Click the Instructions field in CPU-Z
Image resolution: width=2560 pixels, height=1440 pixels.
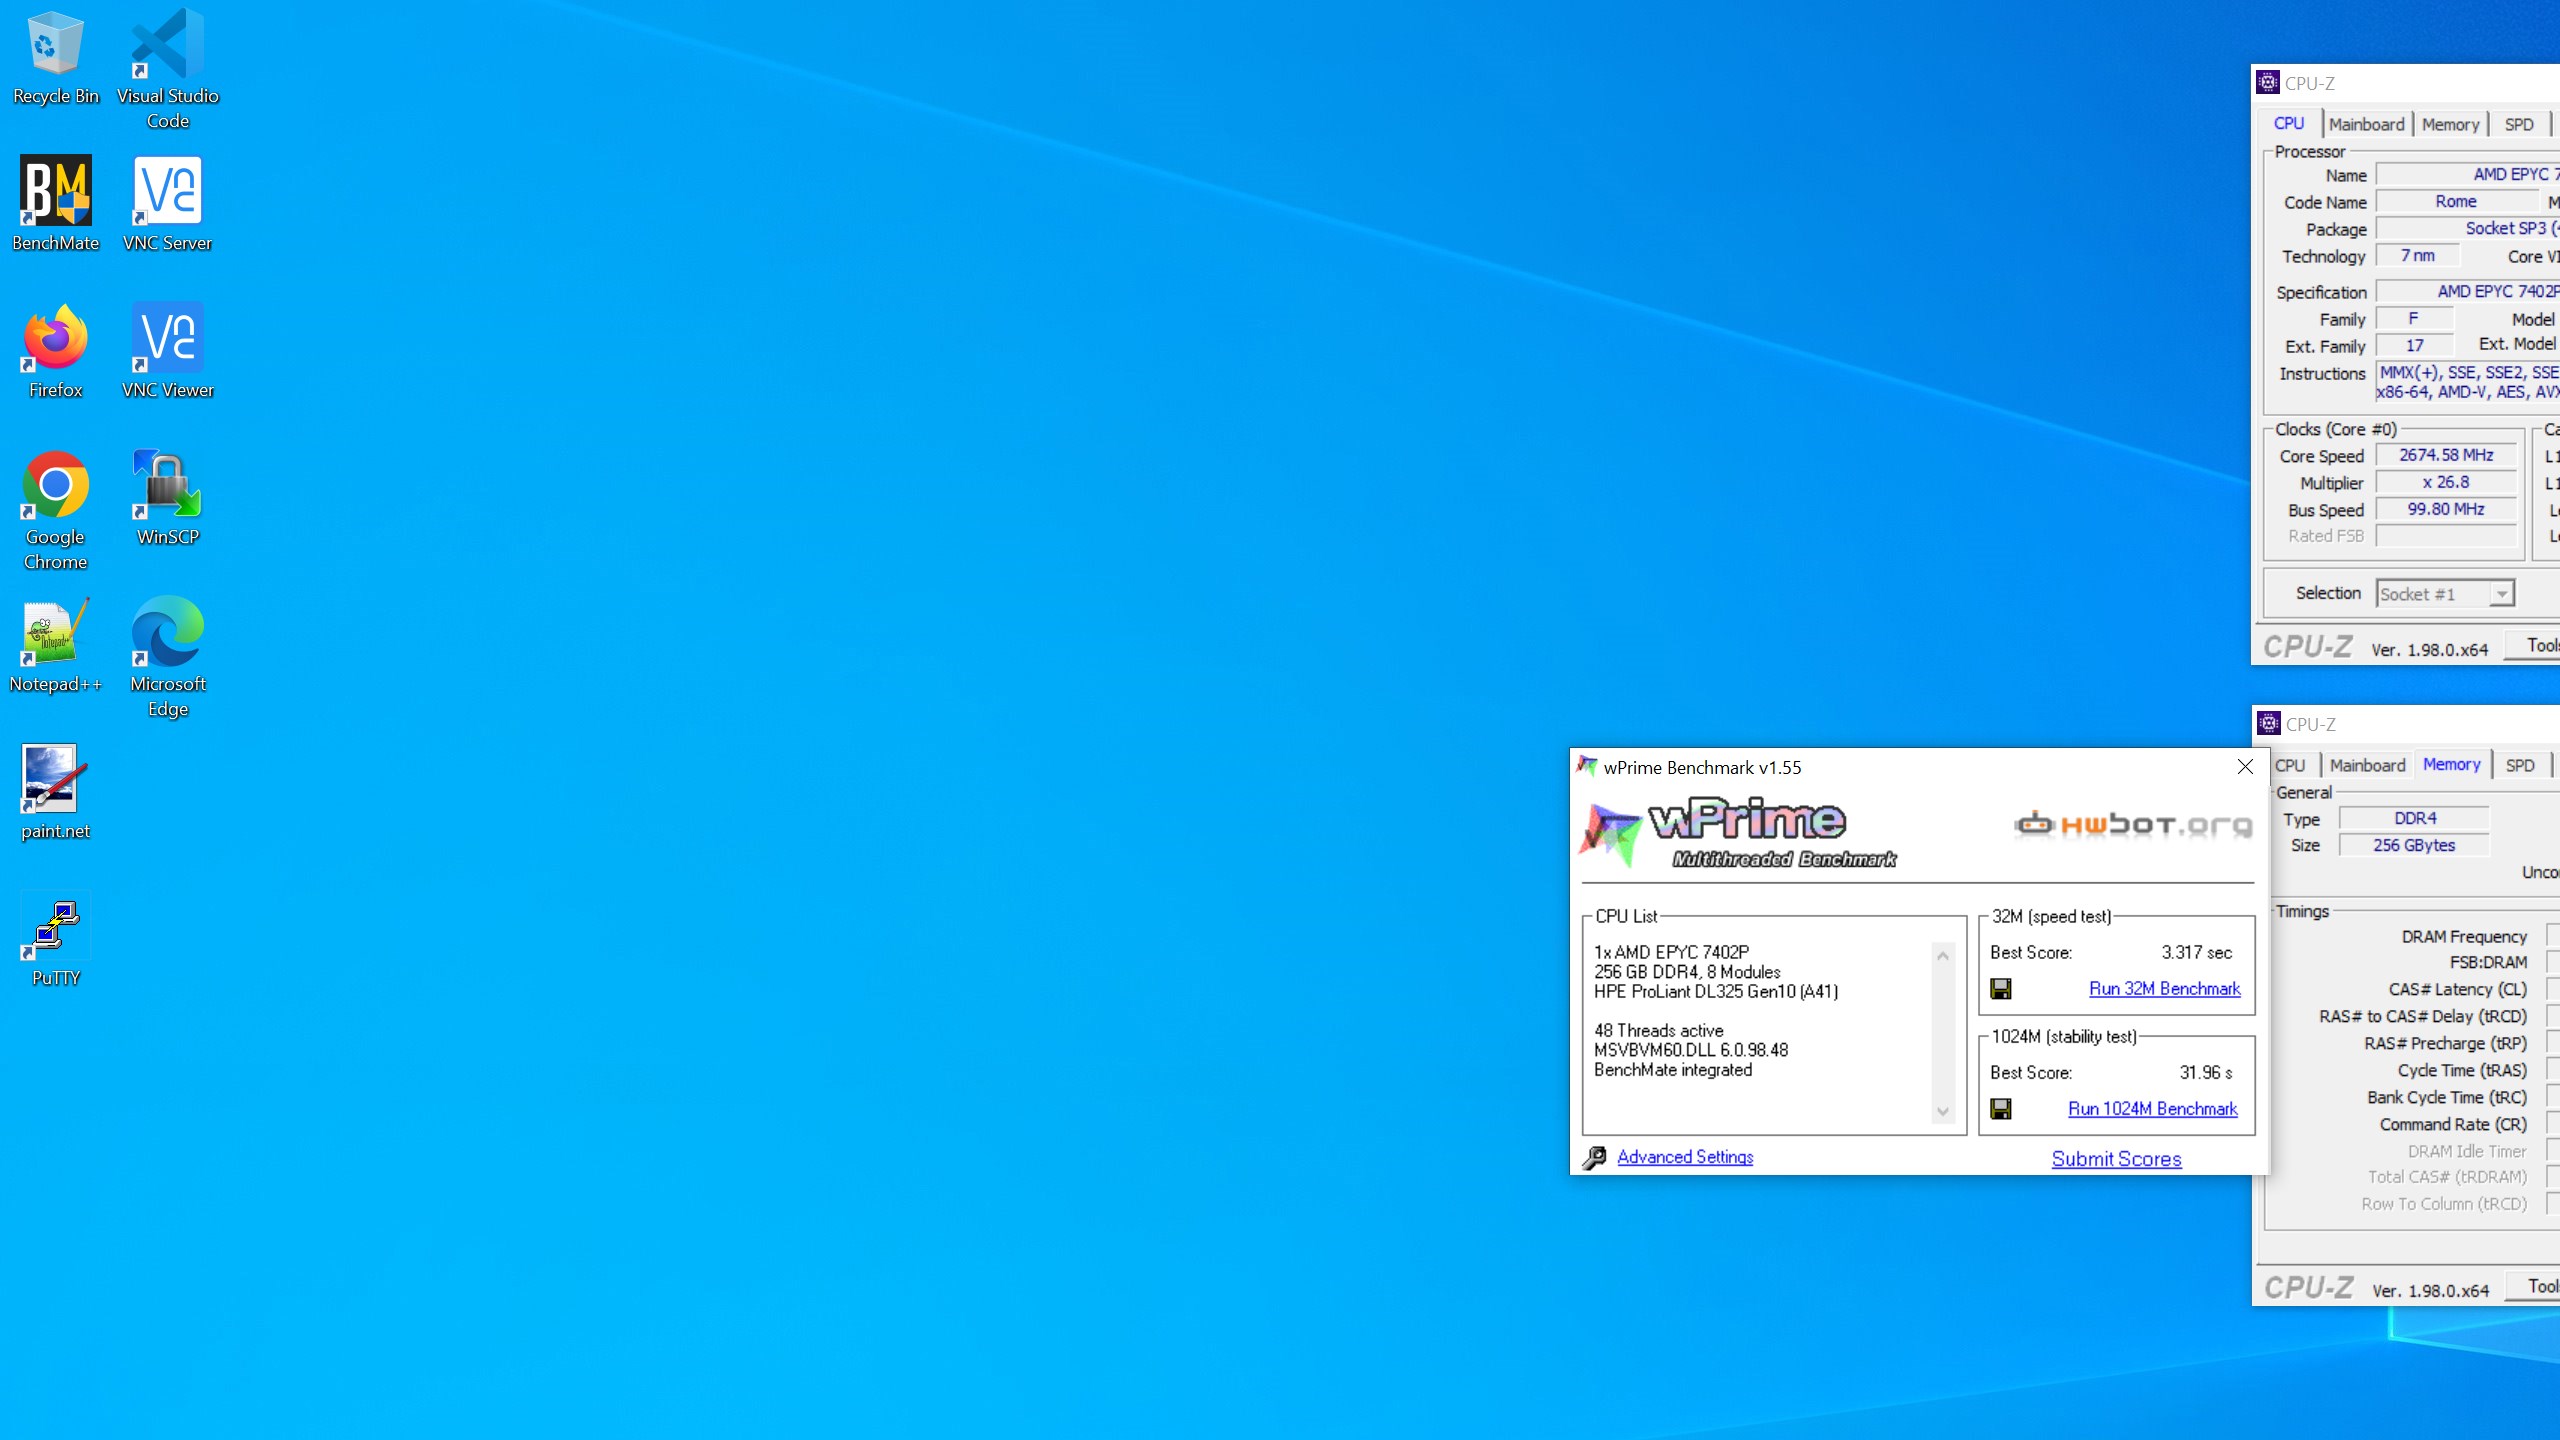tap(2468, 382)
